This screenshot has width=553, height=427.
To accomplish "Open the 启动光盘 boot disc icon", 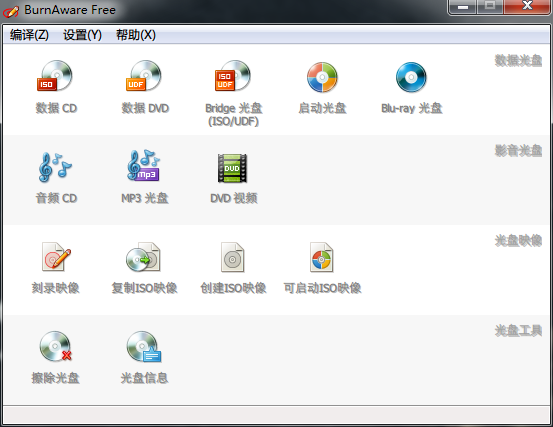I will (x=322, y=77).
